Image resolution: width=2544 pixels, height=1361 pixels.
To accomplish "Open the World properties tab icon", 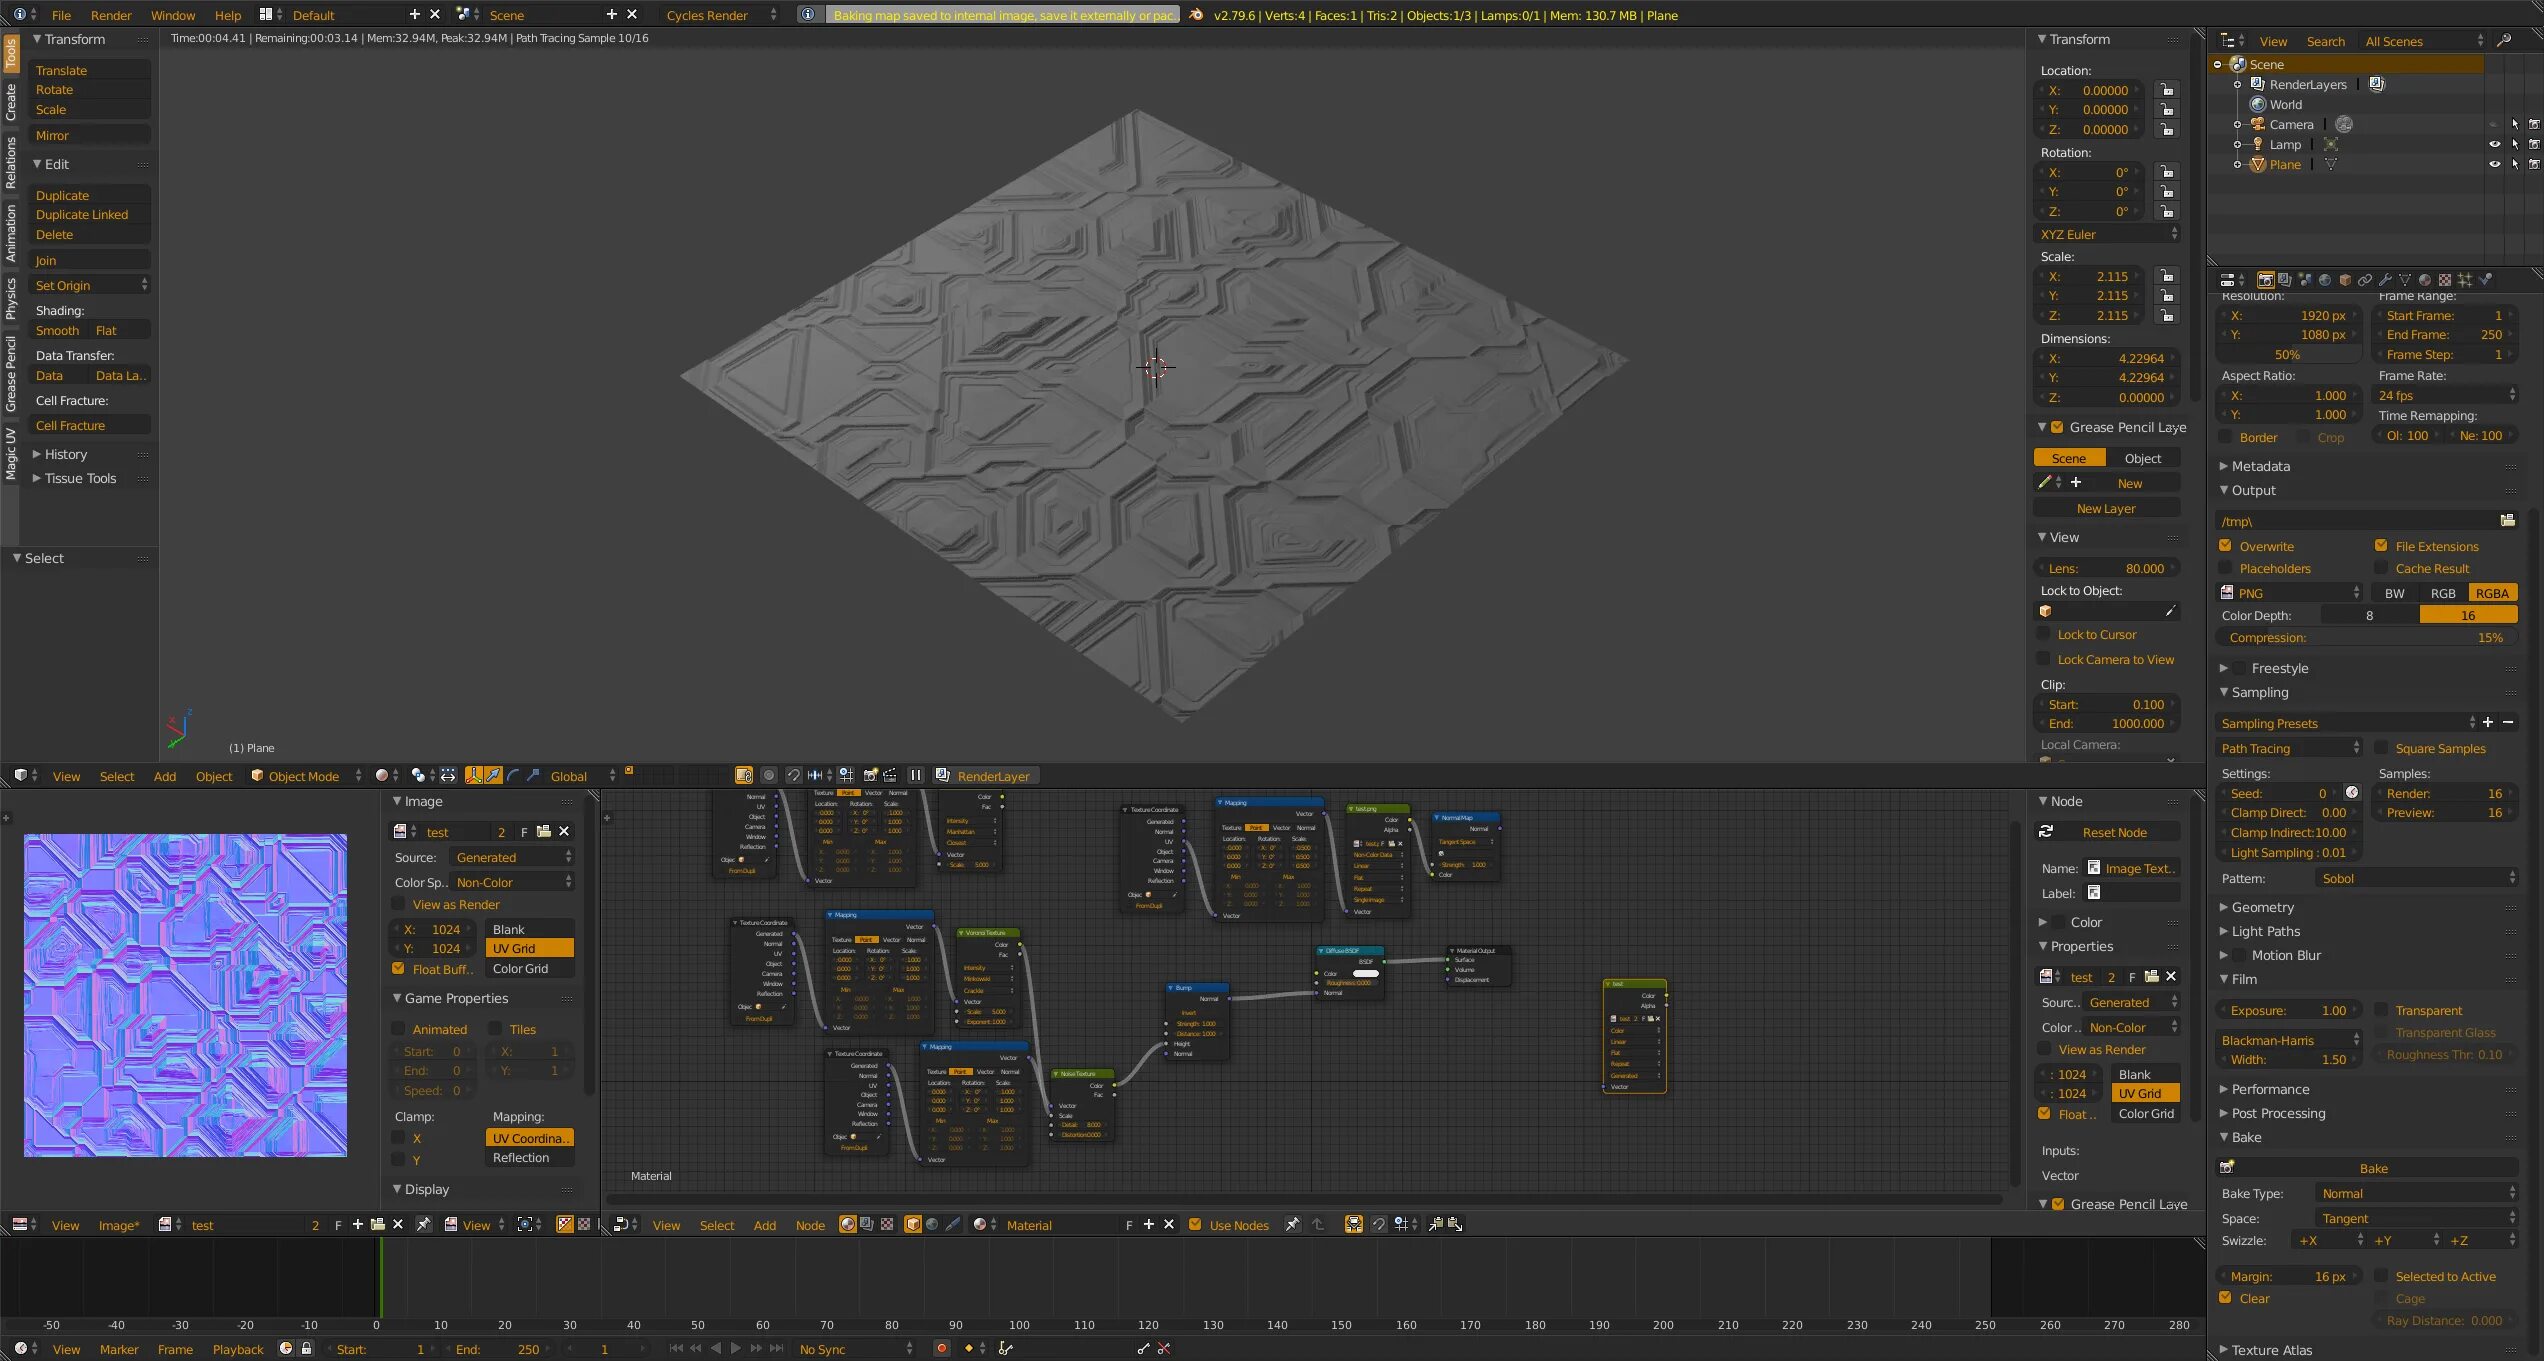I will tap(2325, 279).
